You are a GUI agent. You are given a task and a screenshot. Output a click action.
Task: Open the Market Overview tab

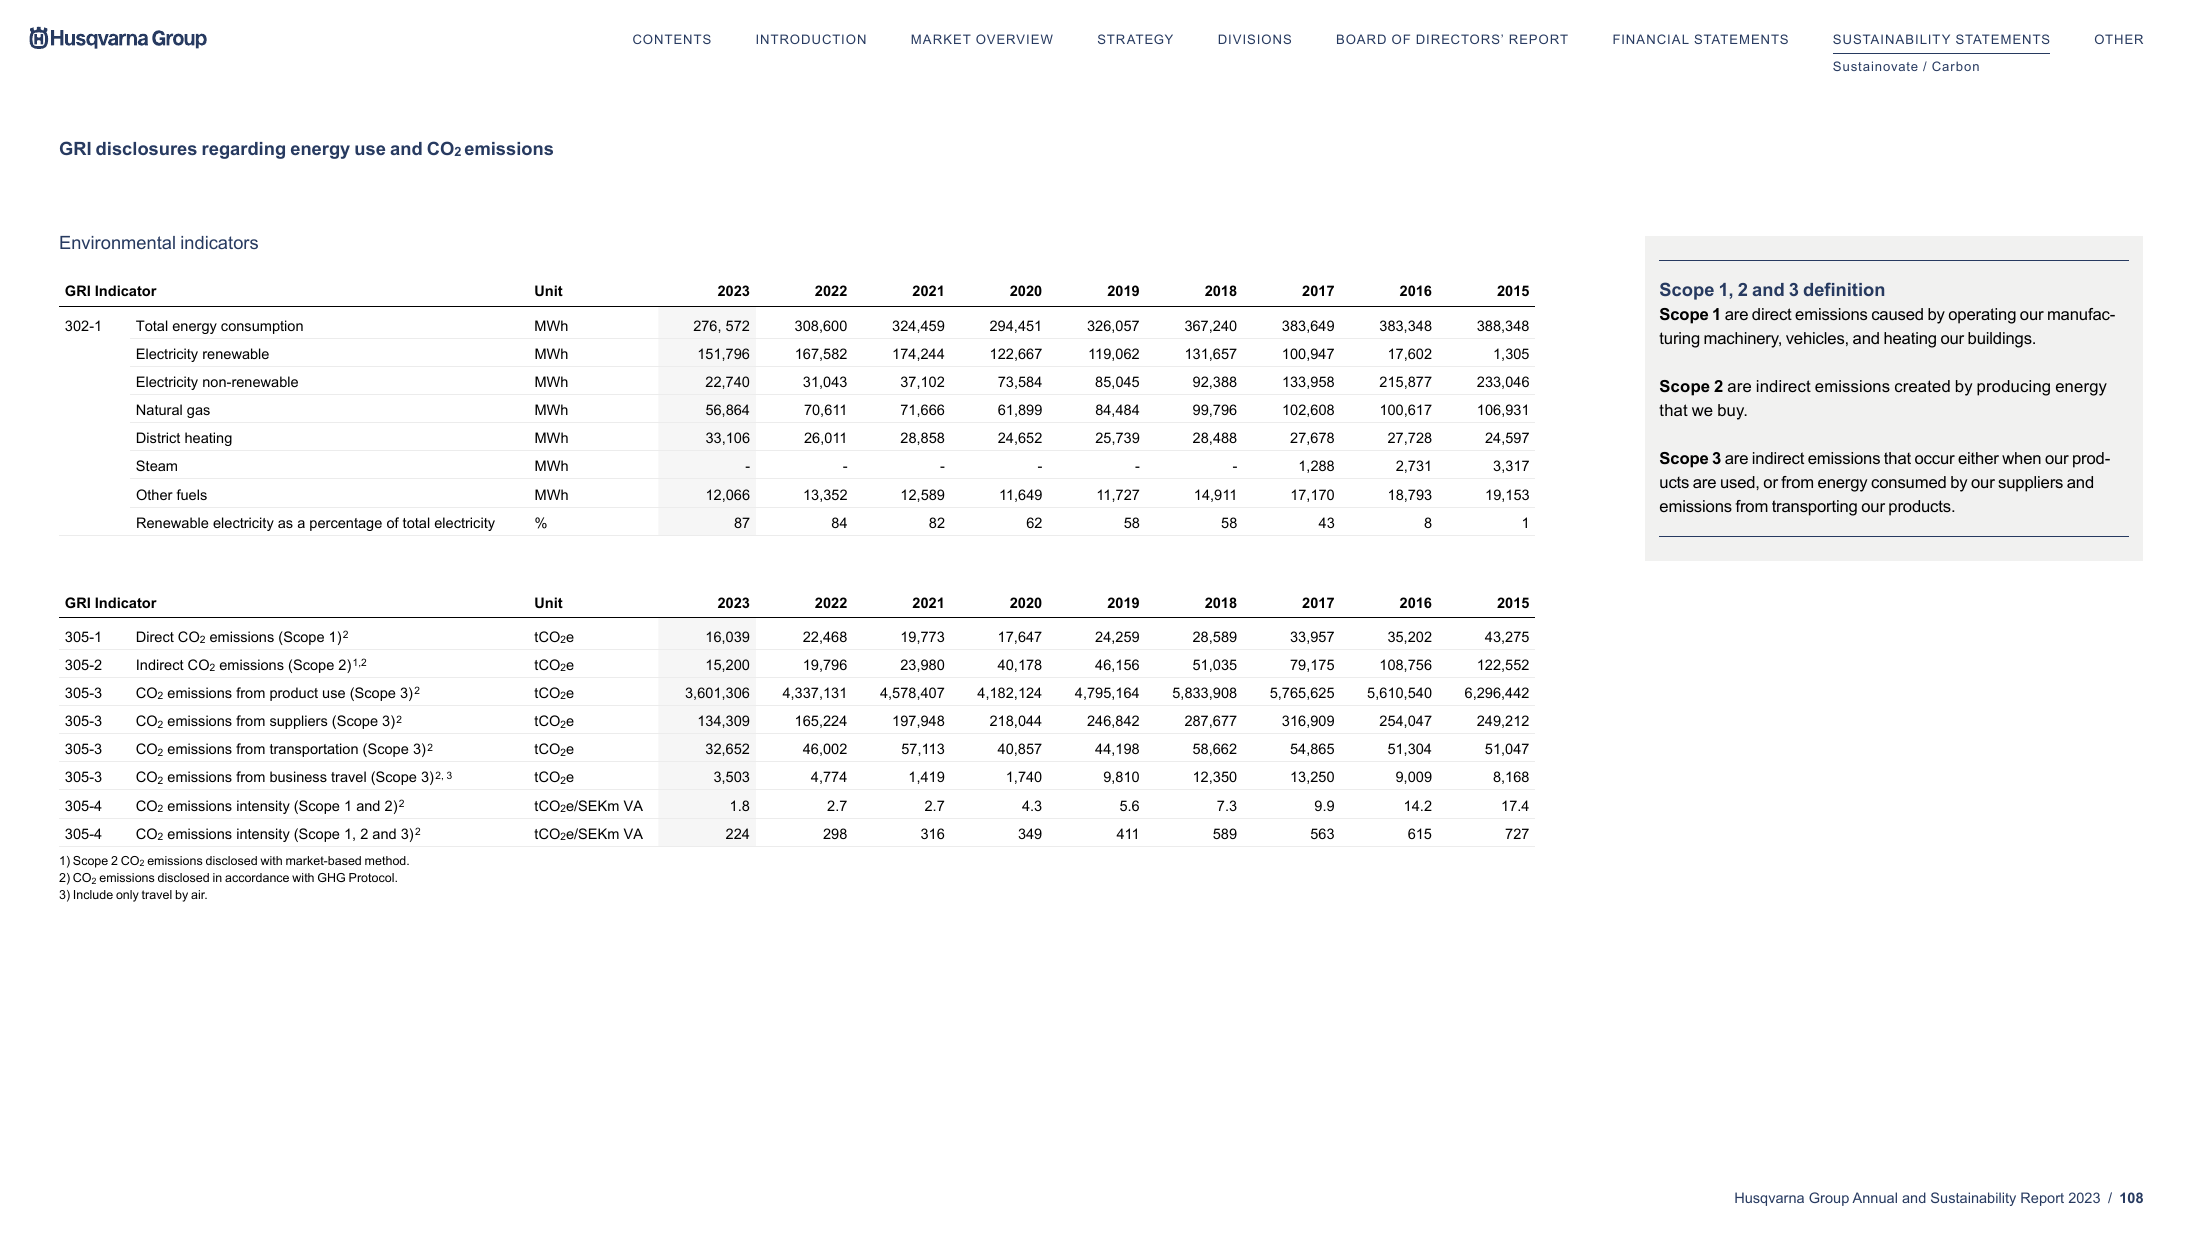point(982,40)
